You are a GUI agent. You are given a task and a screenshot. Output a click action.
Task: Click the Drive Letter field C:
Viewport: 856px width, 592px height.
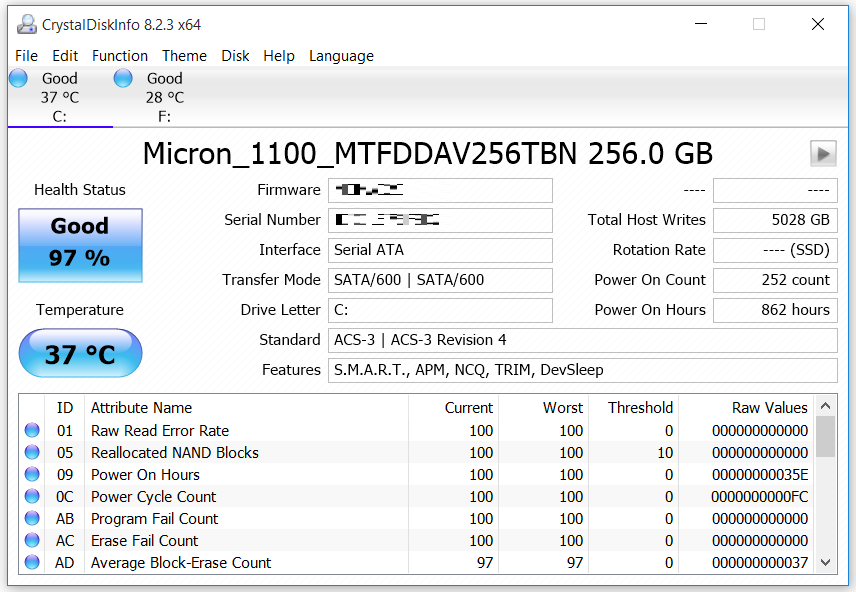(440, 310)
